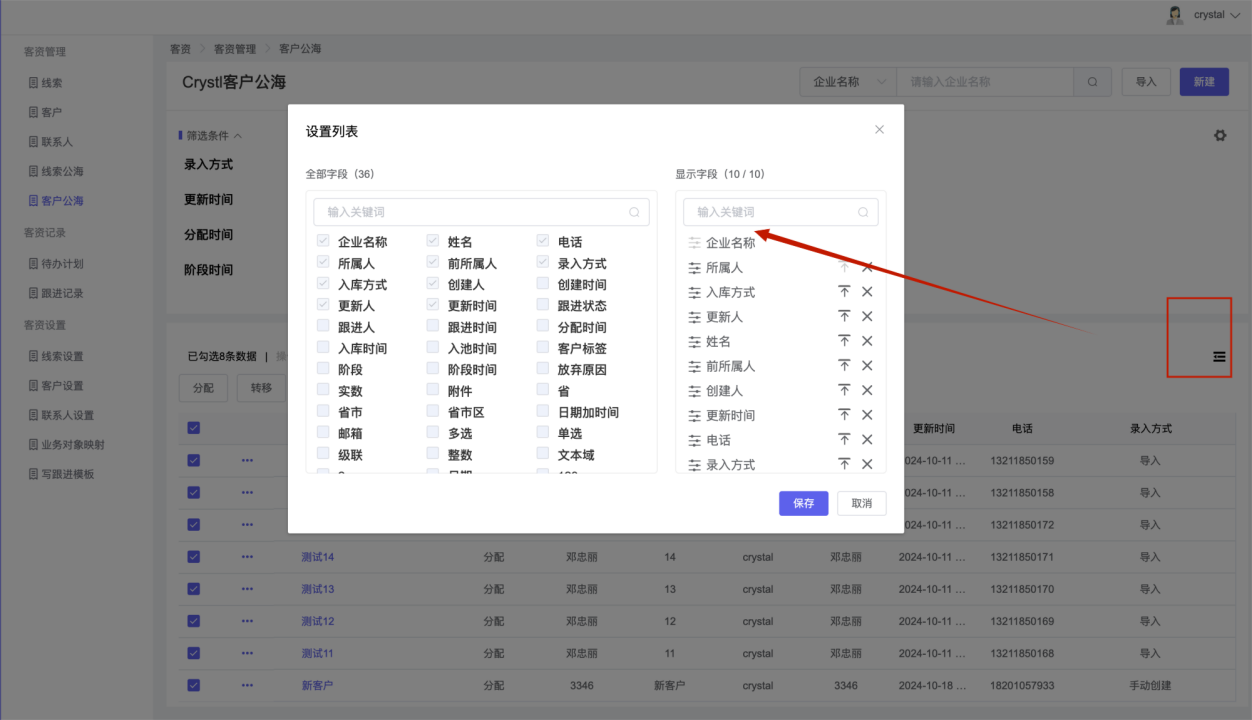Move 前所属人 field to top
This screenshot has height=720, width=1252.
[x=844, y=365]
